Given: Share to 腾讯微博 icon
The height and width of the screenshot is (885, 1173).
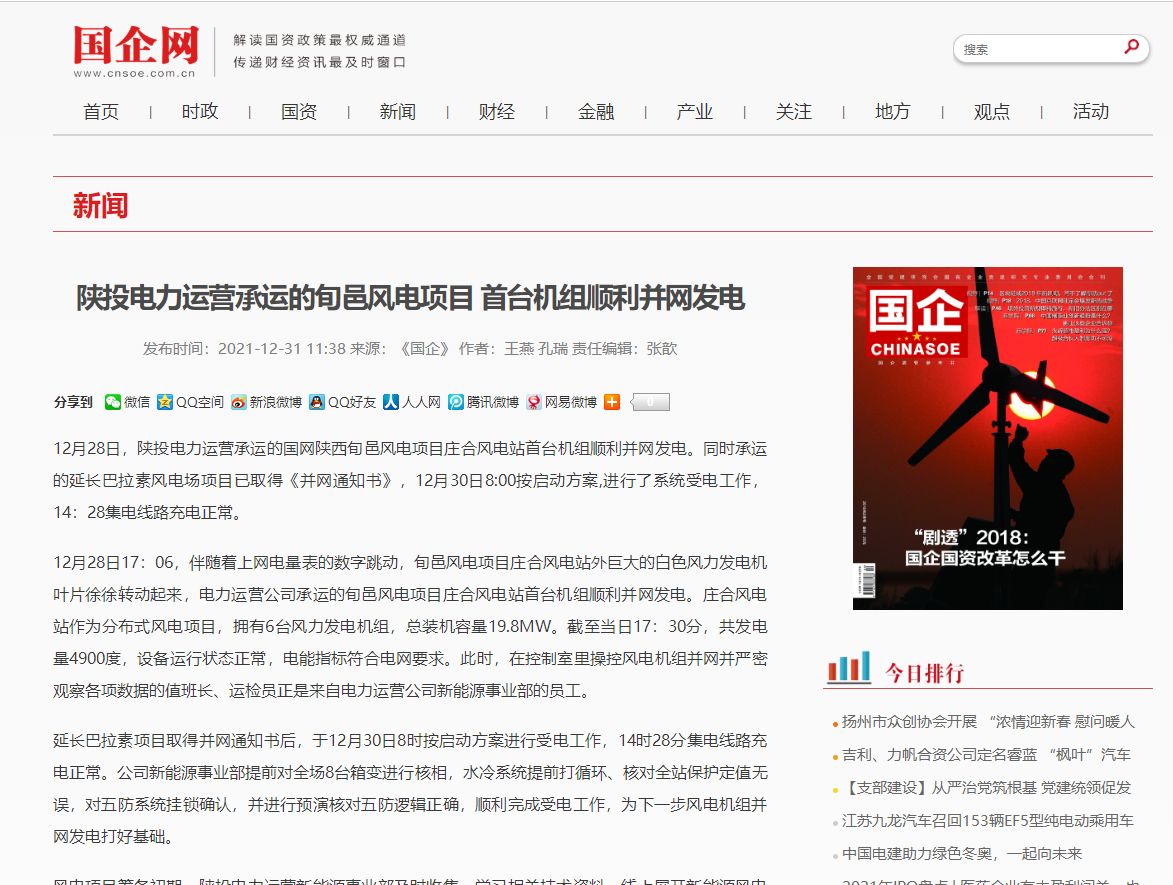Looking at the screenshot, I should coord(456,402).
